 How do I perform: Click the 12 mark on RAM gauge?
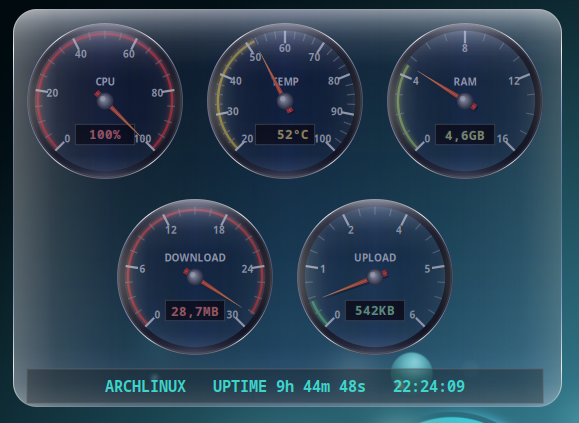pyautogui.click(x=514, y=81)
